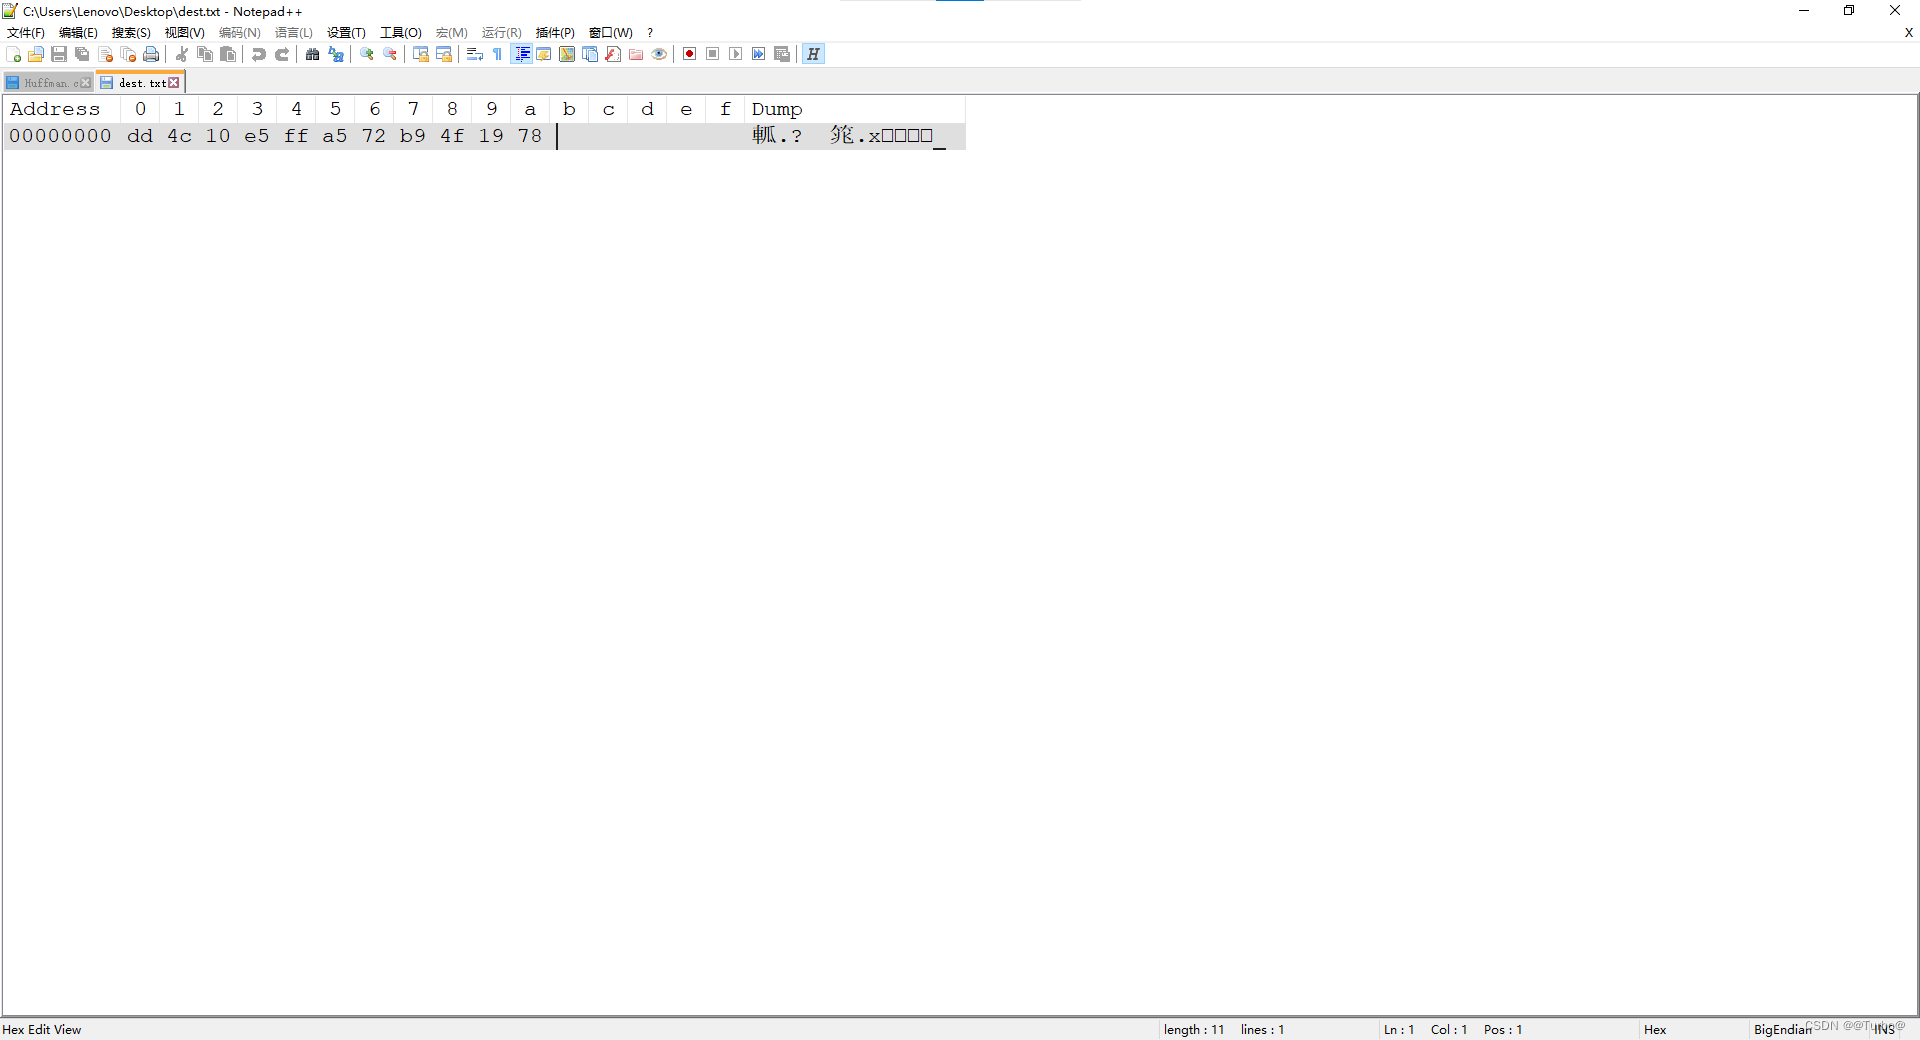Switch to the Huffman.c tab

click(46, 82)
